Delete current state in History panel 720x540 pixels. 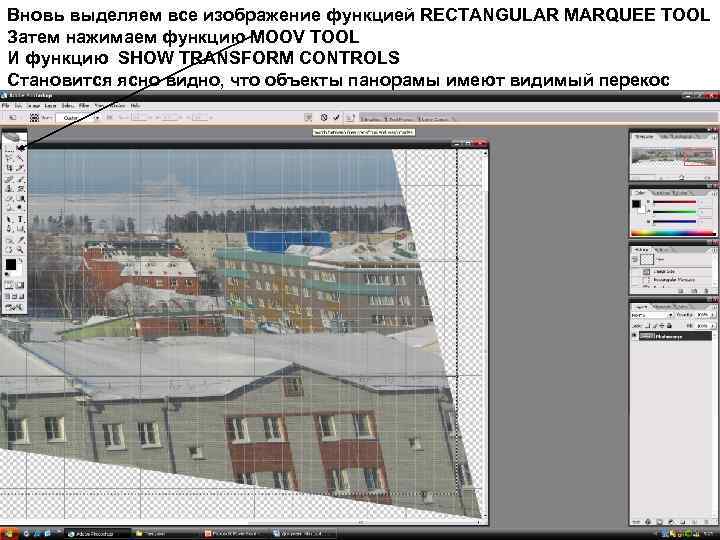704,291
